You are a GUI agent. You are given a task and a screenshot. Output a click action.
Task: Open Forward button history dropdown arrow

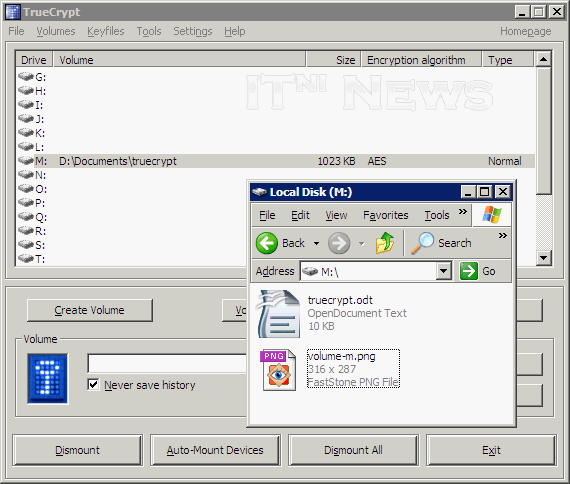point(361,243)
